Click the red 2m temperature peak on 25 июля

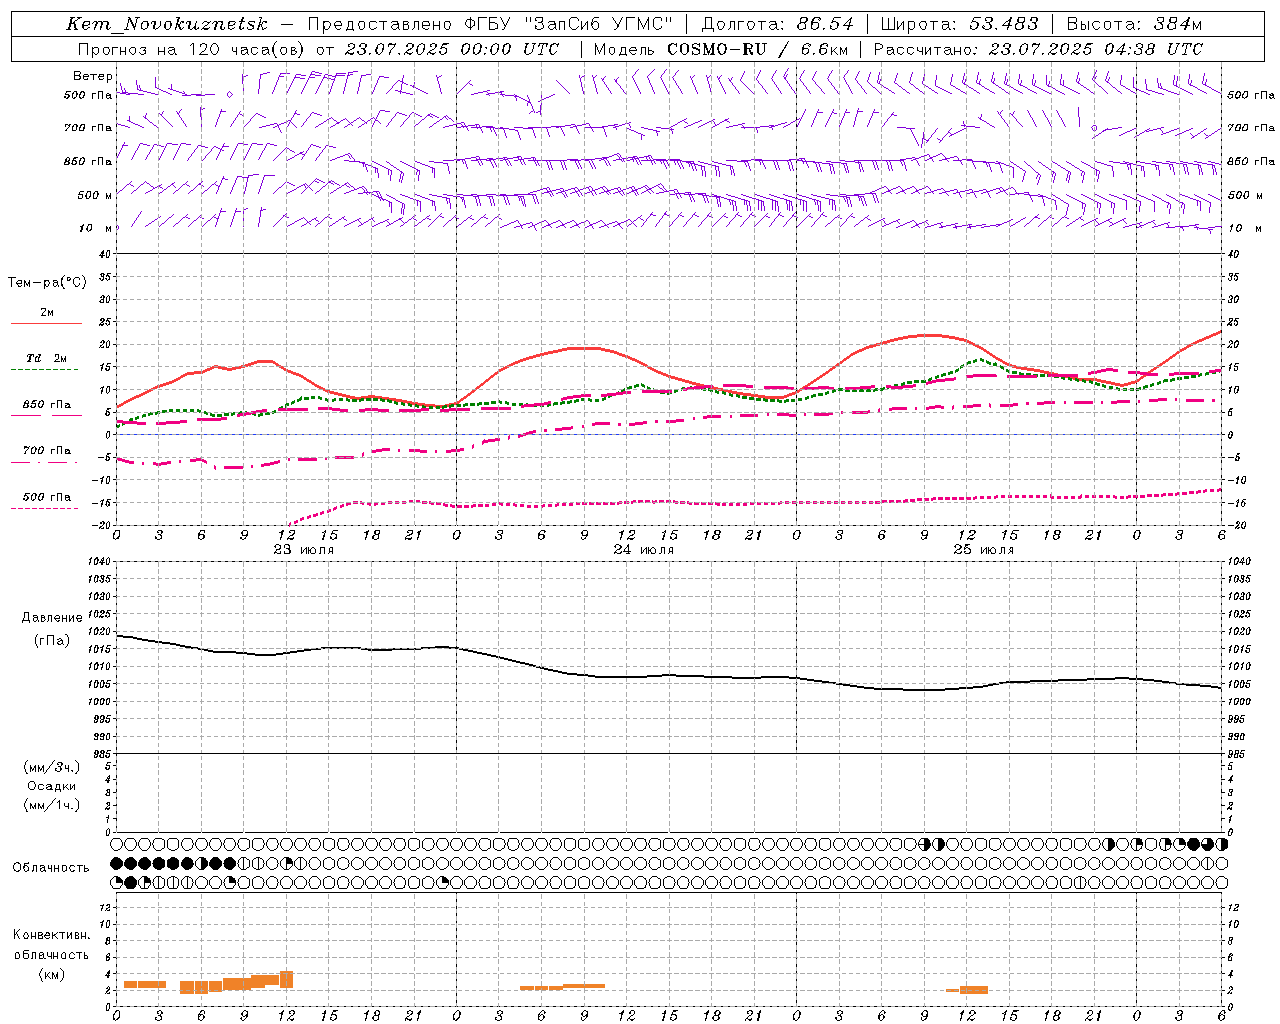[928, 335]
